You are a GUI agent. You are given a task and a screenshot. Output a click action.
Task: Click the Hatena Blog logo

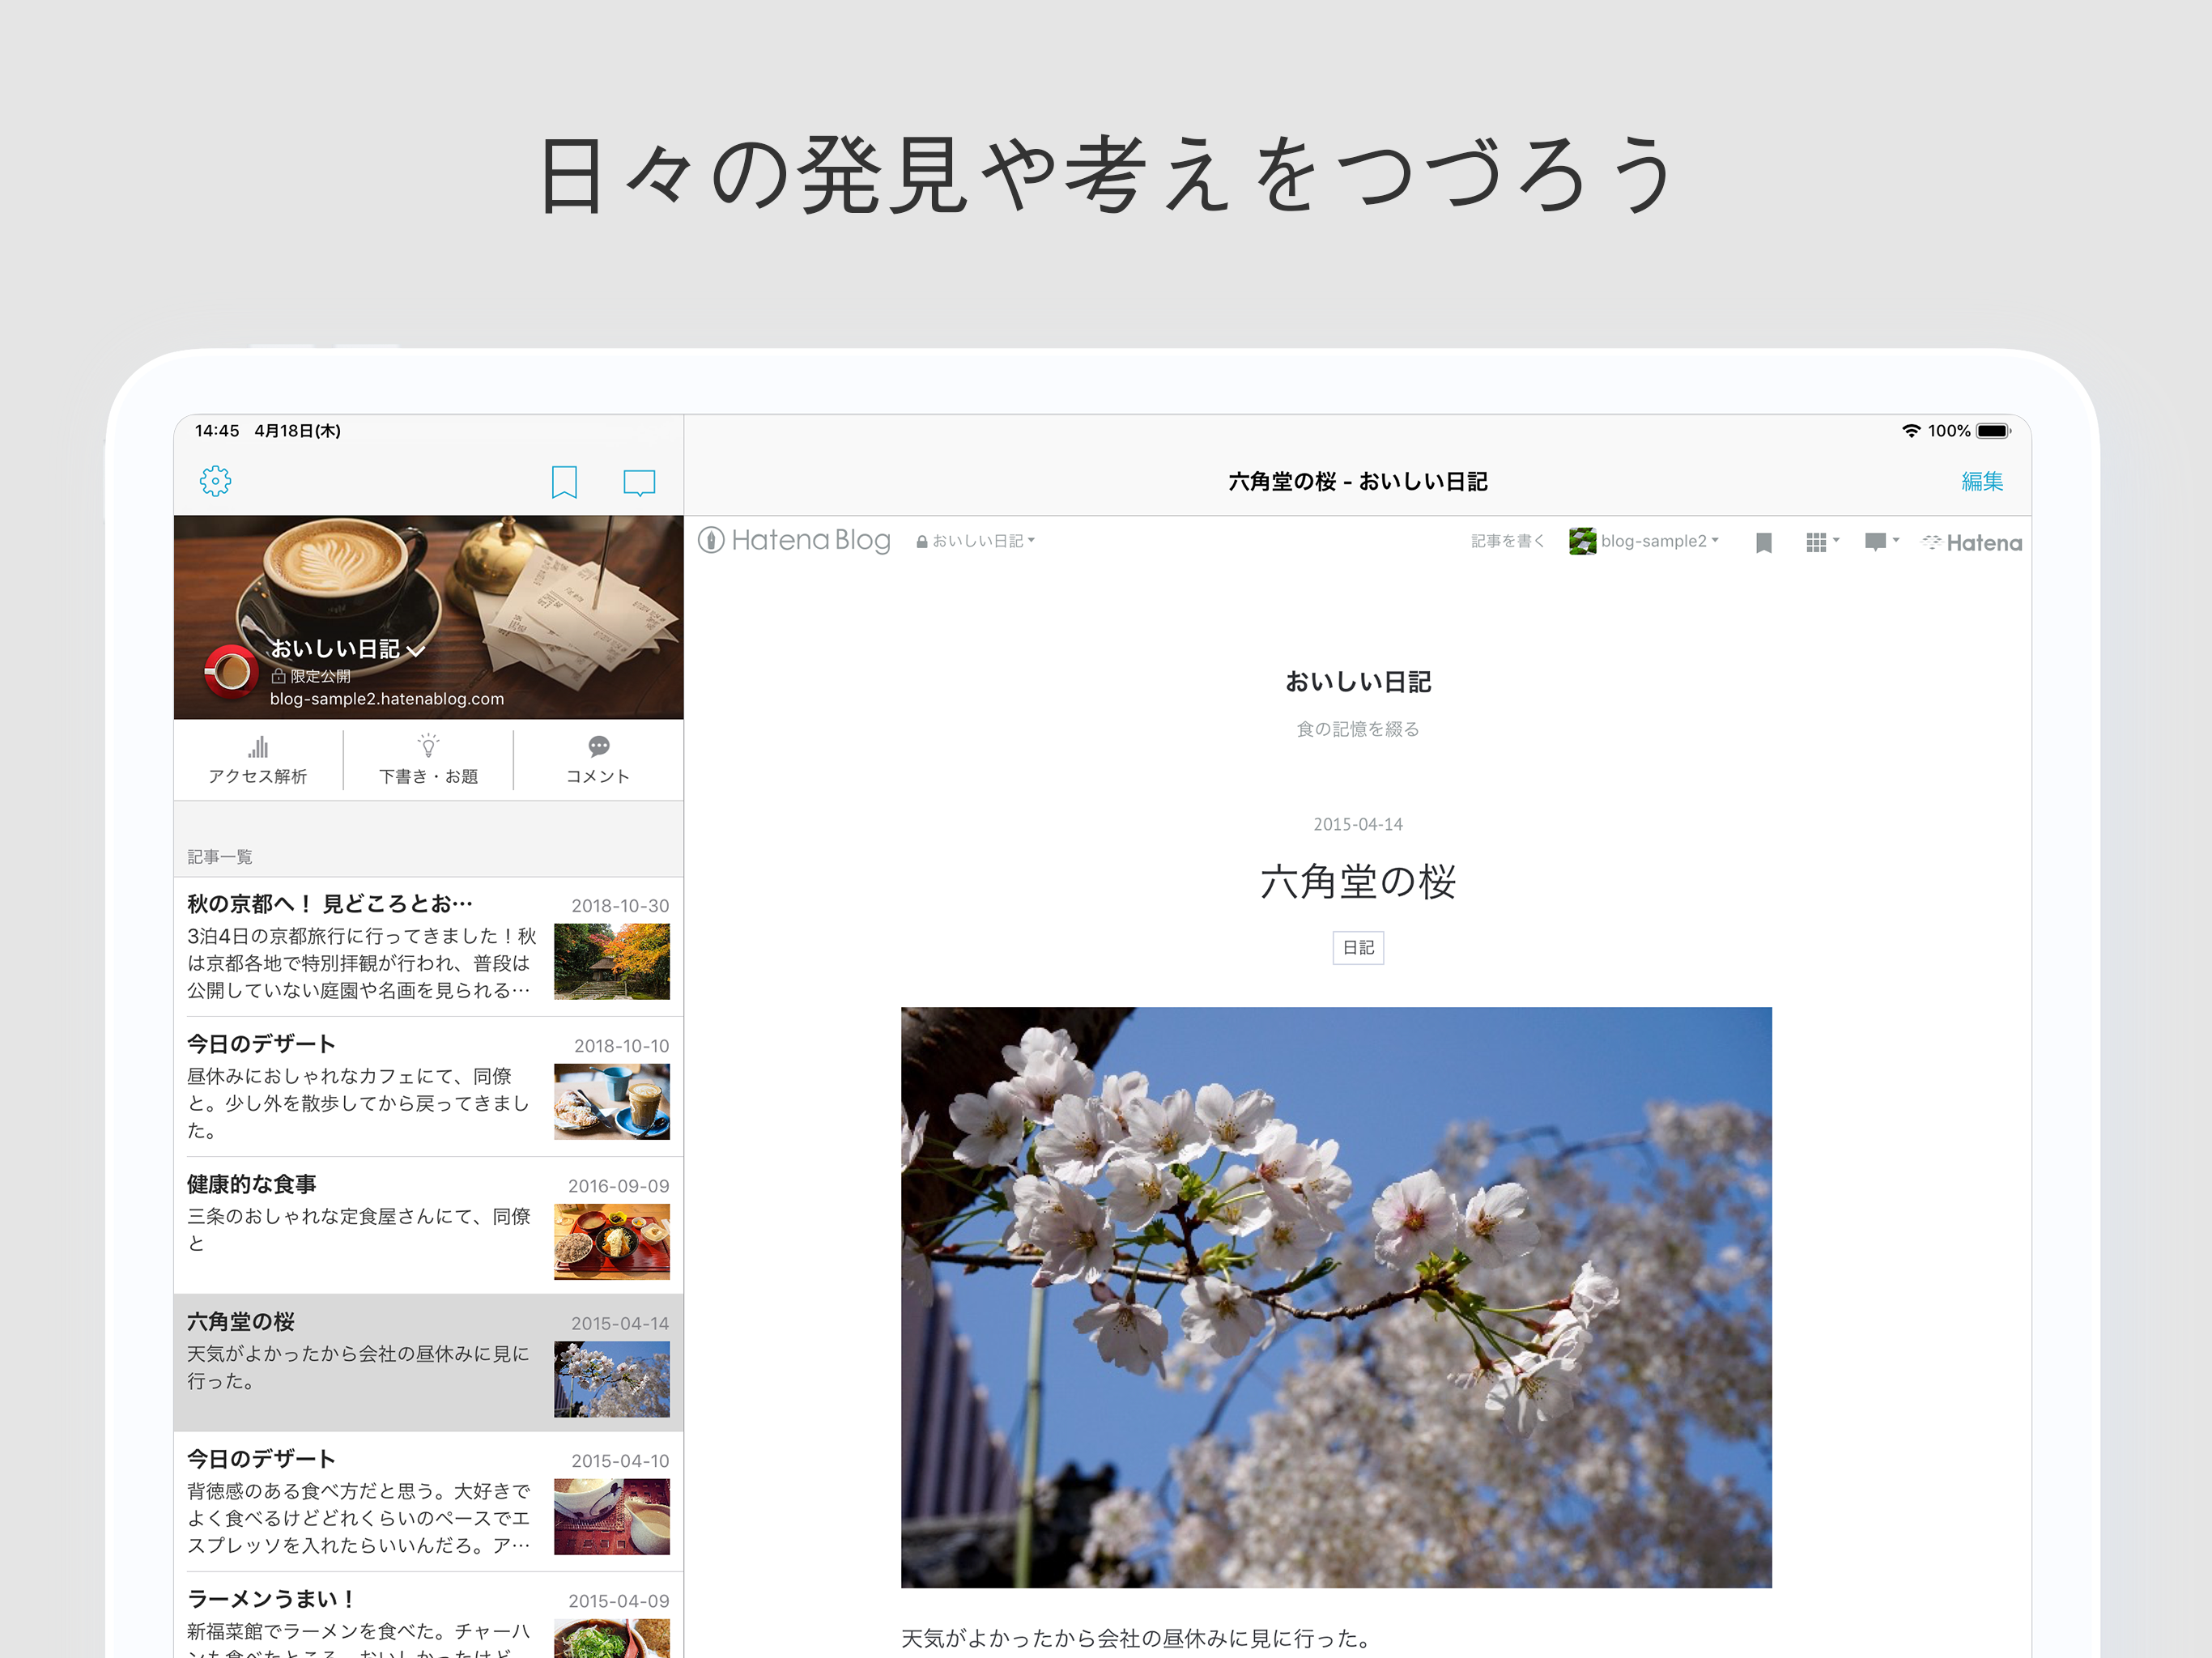point(794,540)
